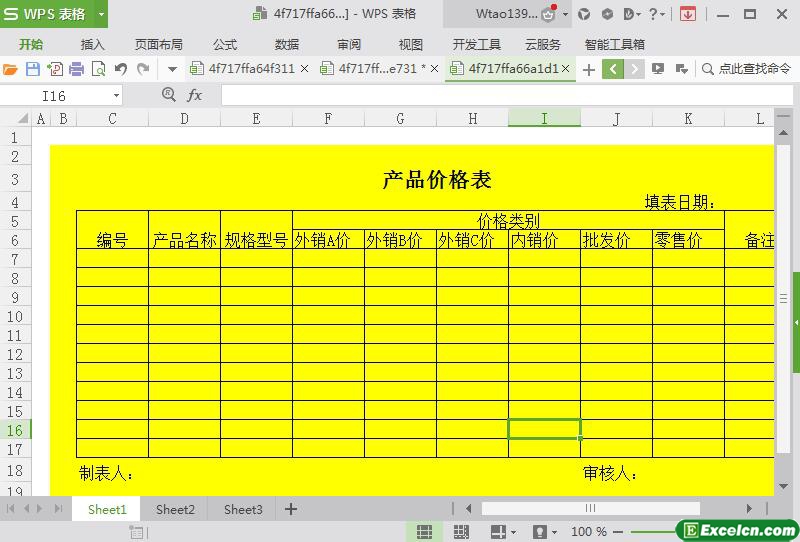Click the search command magnifier box
This screenshot has width=800, height=542.
(746, 69)
